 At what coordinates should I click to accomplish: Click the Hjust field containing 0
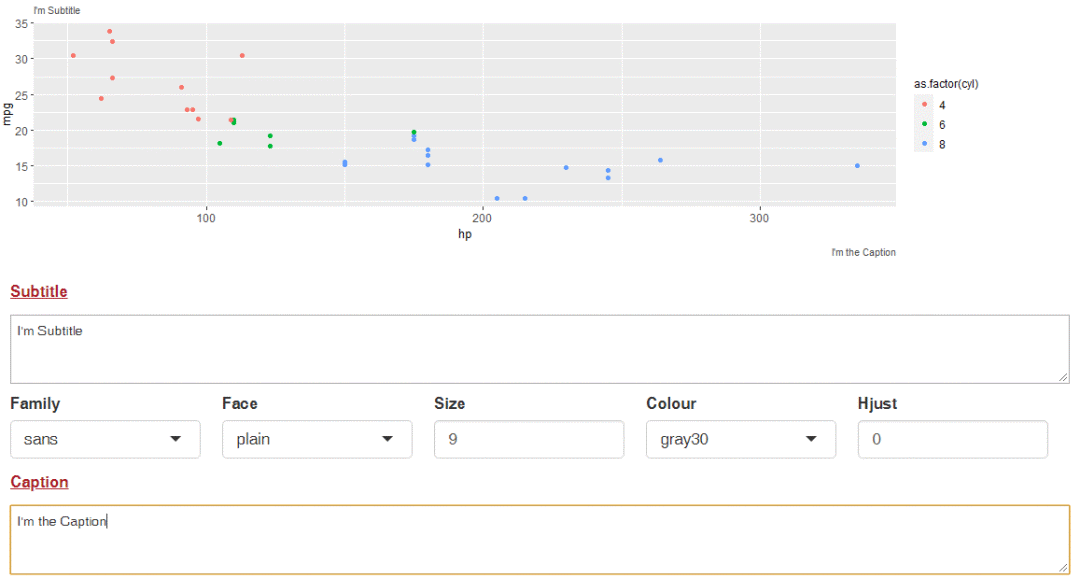point(953,440)
